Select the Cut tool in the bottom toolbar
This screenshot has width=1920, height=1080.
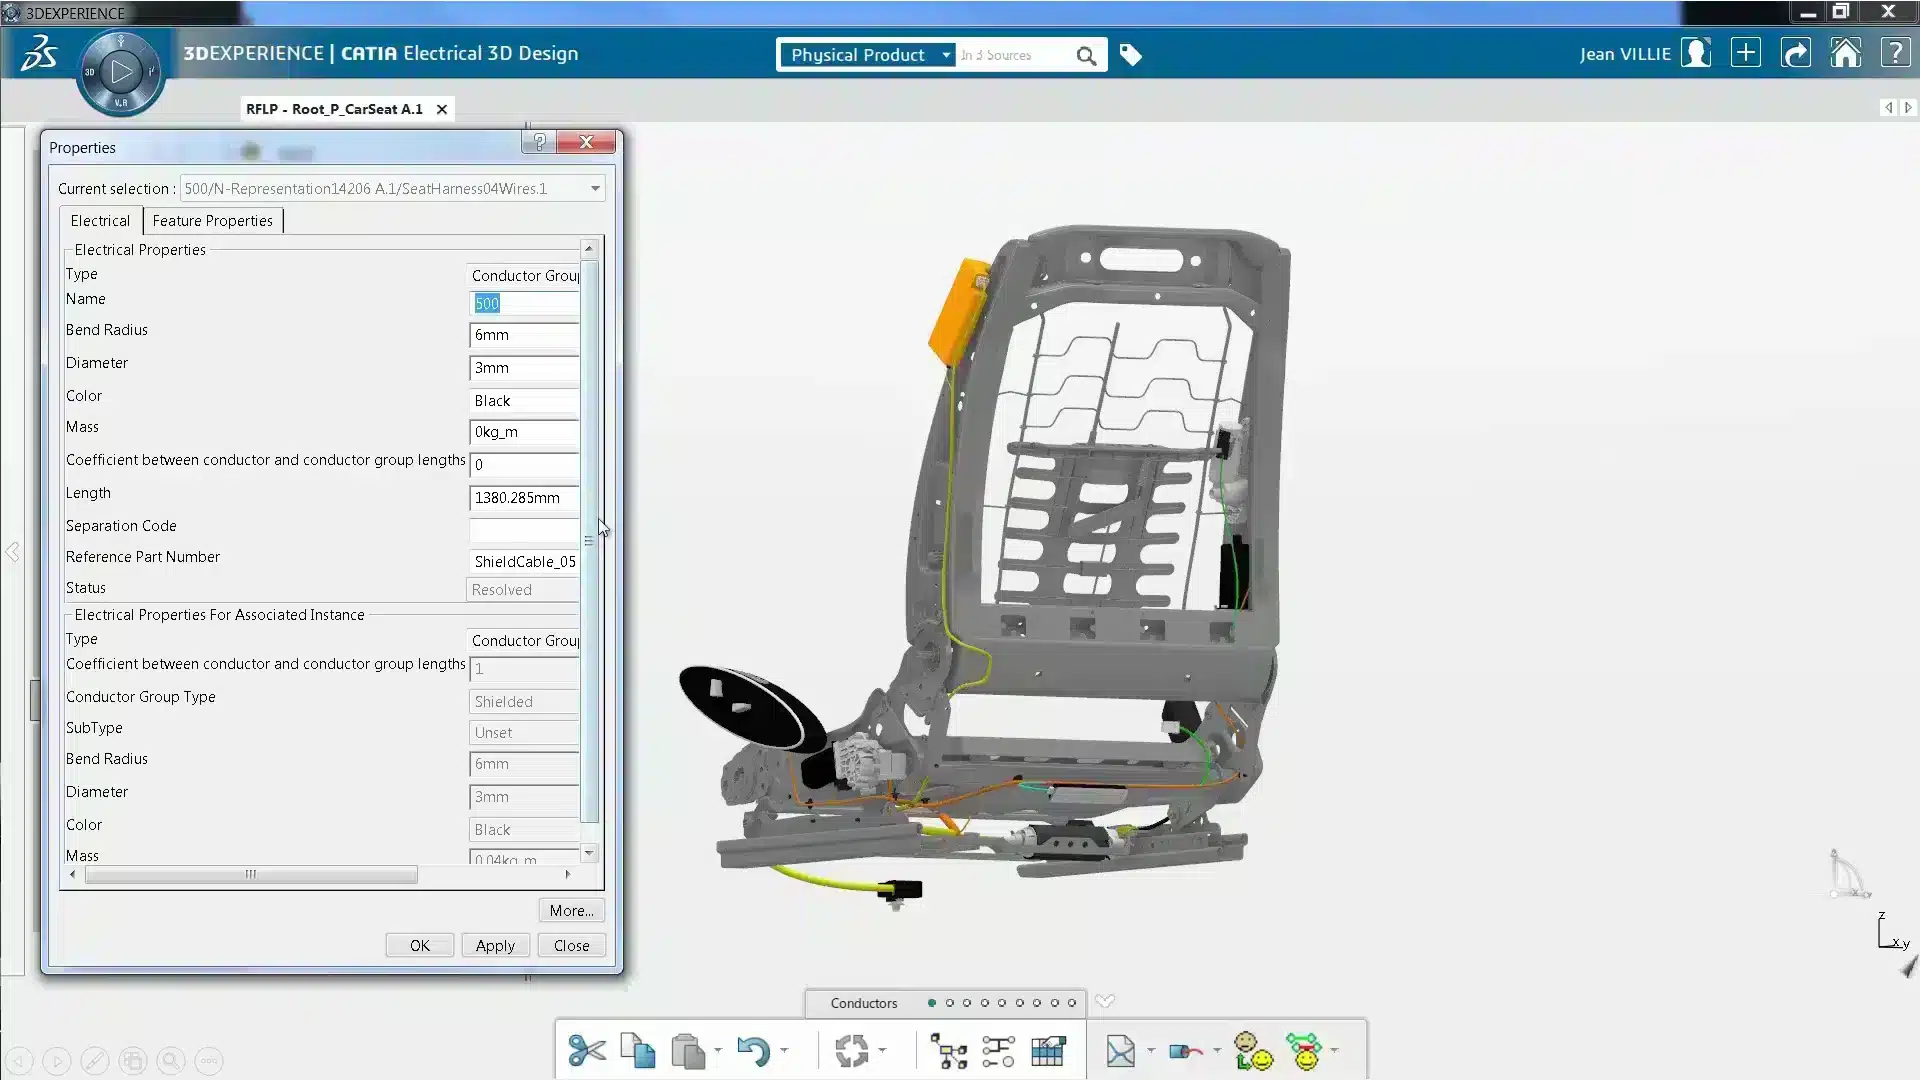(x=588, y=1050)
